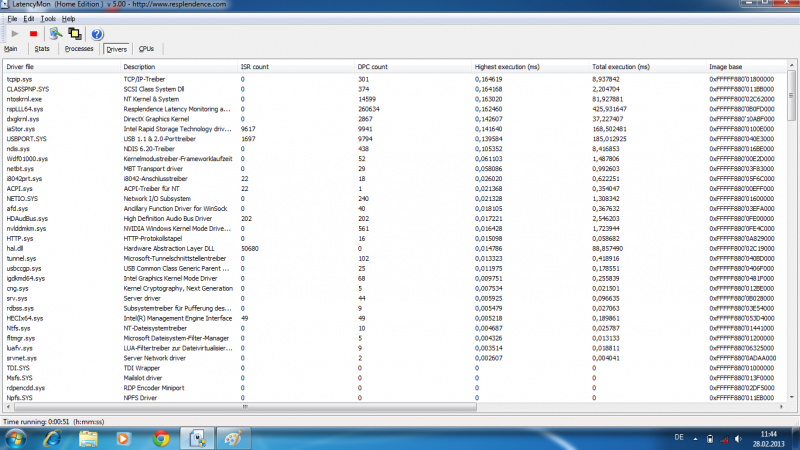Viewport: 800px width, 450px height.
Task: Click the horizontal scrollbar thumb
Action: tap(245, 407)
